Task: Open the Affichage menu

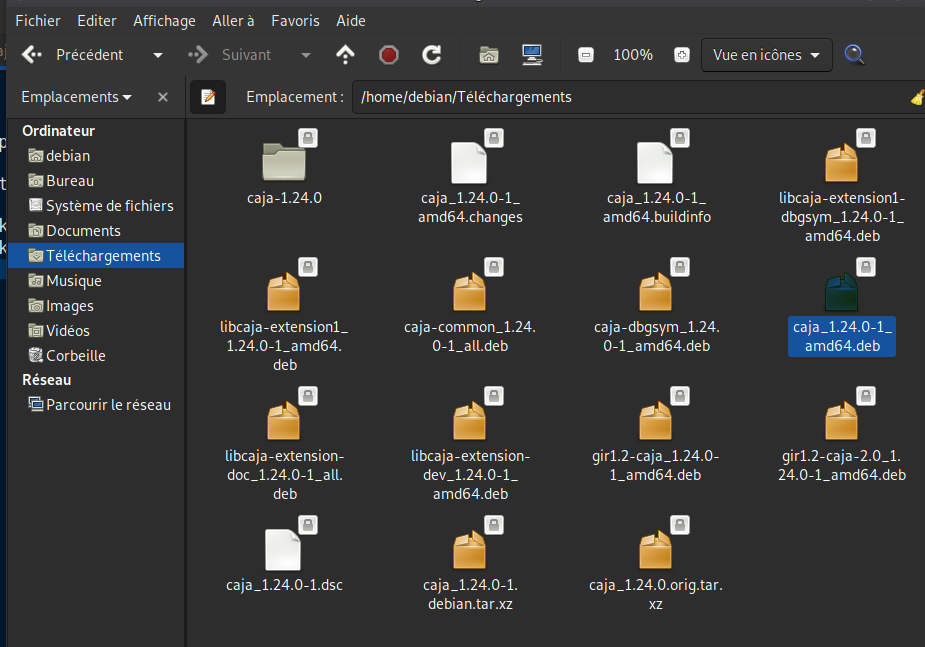Action: click(164, 21)
